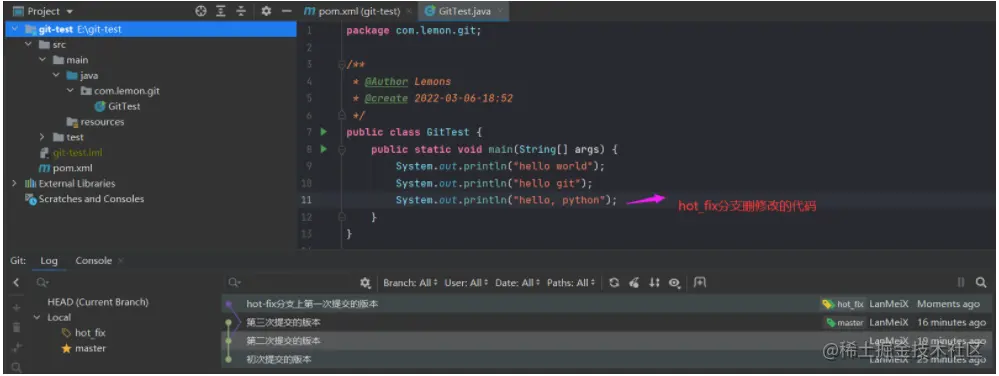Click the Collapse All icon in Project toolbar
The height and width of the screenshot is (376, 999).
point(241,11)
